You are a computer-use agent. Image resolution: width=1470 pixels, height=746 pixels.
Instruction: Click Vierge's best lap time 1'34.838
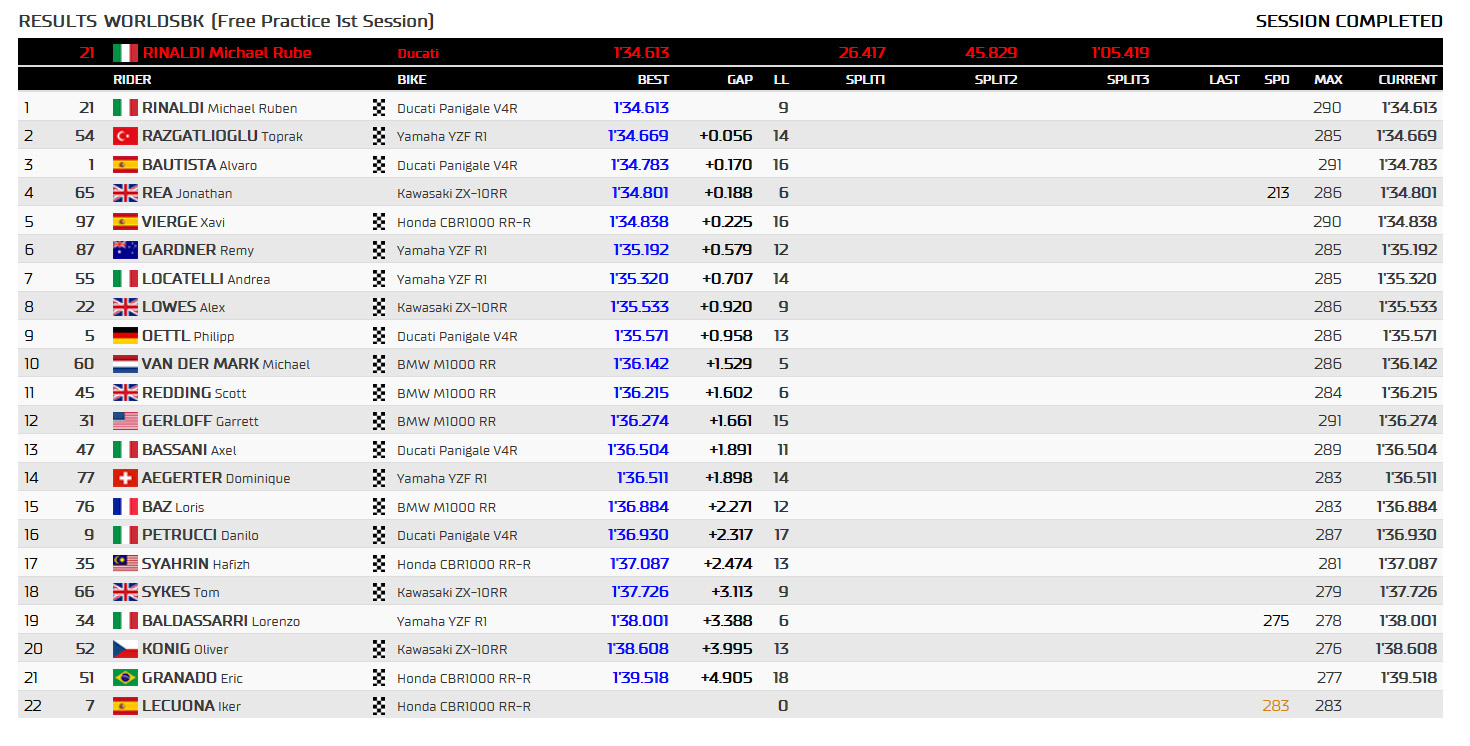click(641, 222)
